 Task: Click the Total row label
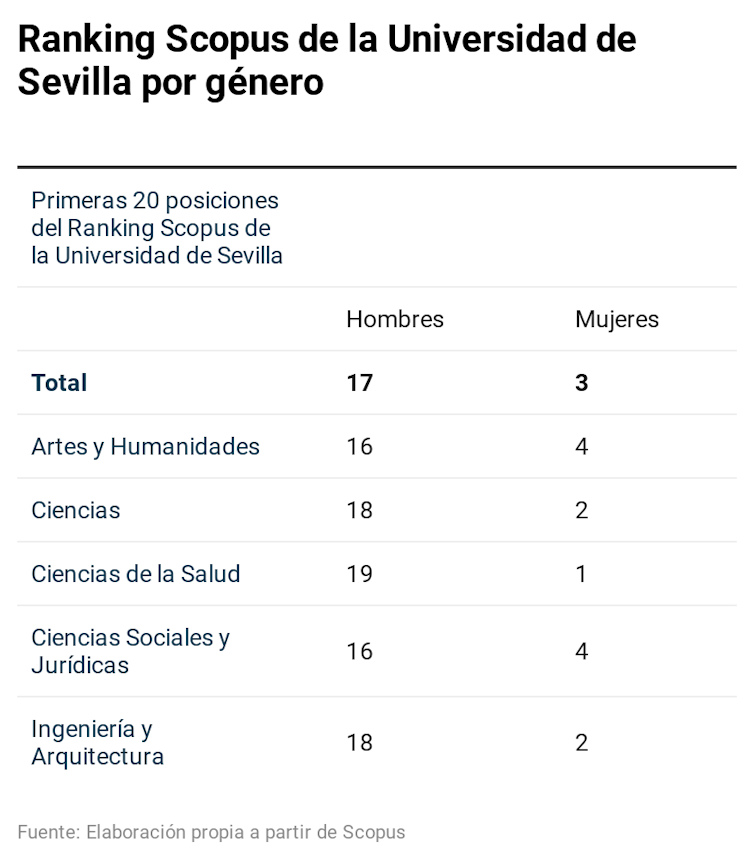[x=59, y=383]
